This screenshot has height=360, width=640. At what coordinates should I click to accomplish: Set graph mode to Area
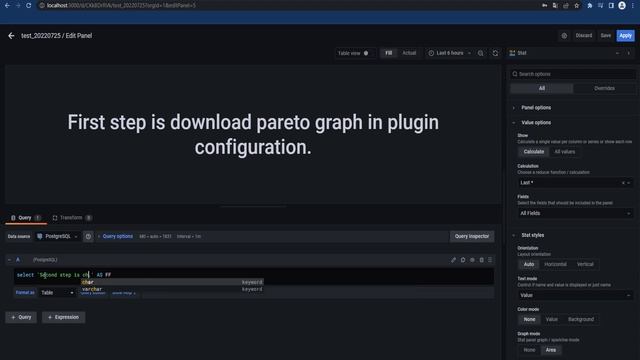551,350
